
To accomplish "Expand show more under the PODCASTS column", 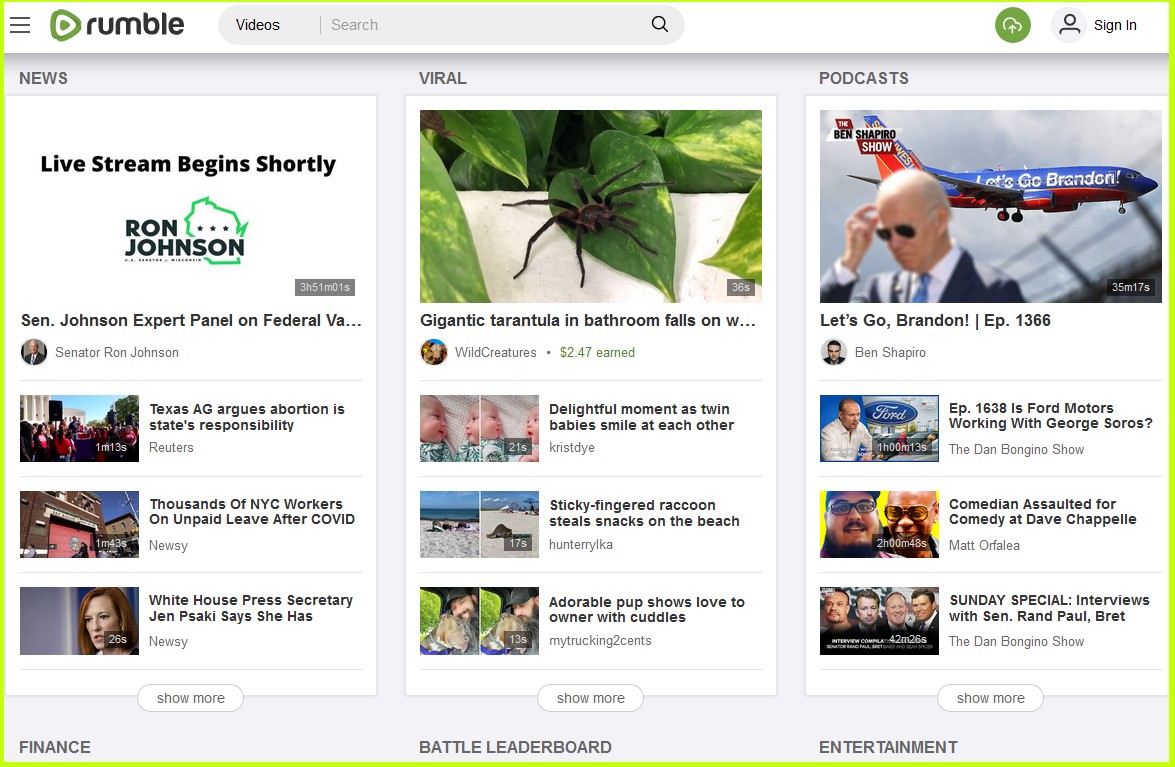I will point(990,698).
